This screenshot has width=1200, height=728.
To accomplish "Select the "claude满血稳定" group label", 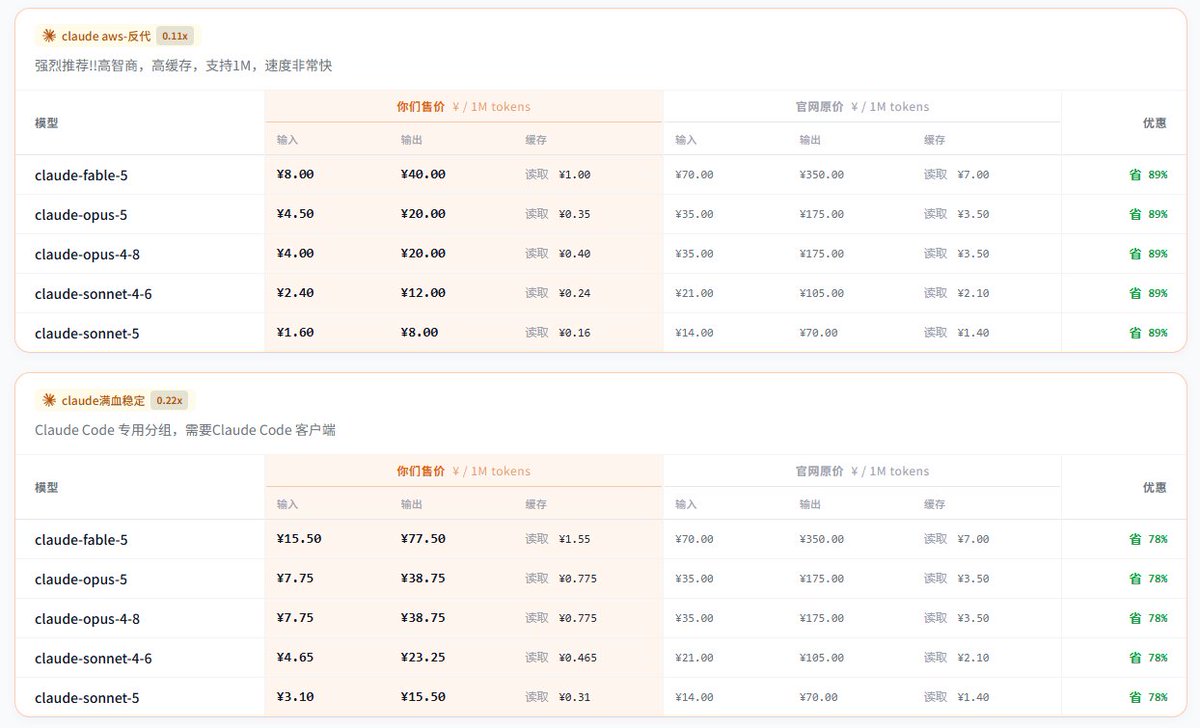I will tap(103, 400).
